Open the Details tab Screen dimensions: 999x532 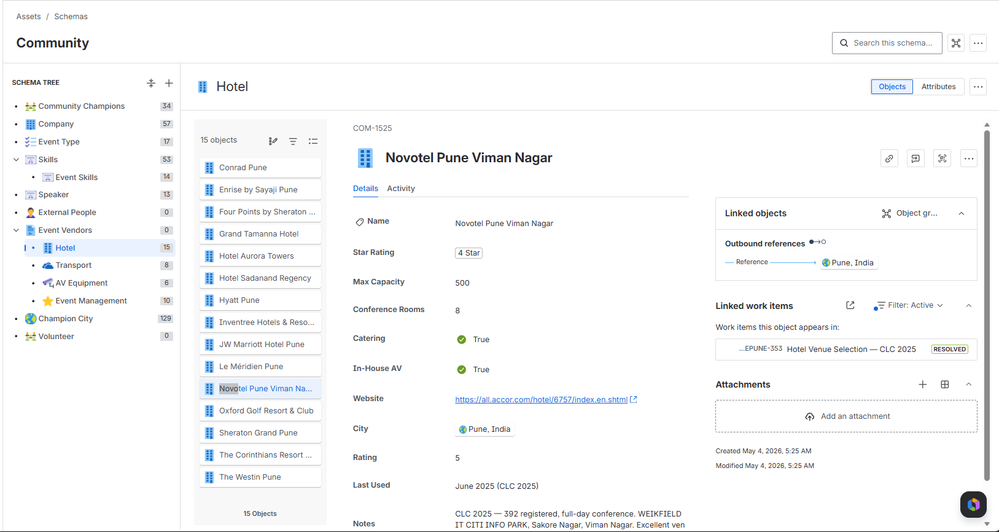pyautogui.click(x=366, y=189)
